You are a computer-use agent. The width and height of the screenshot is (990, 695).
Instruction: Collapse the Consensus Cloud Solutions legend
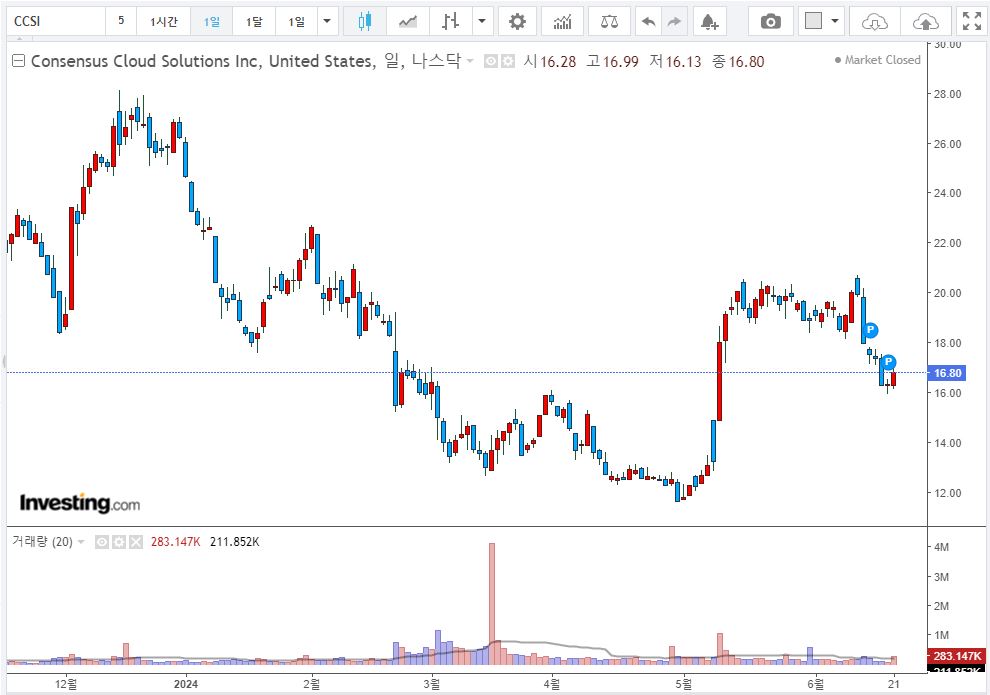click(x=18, y=61)
